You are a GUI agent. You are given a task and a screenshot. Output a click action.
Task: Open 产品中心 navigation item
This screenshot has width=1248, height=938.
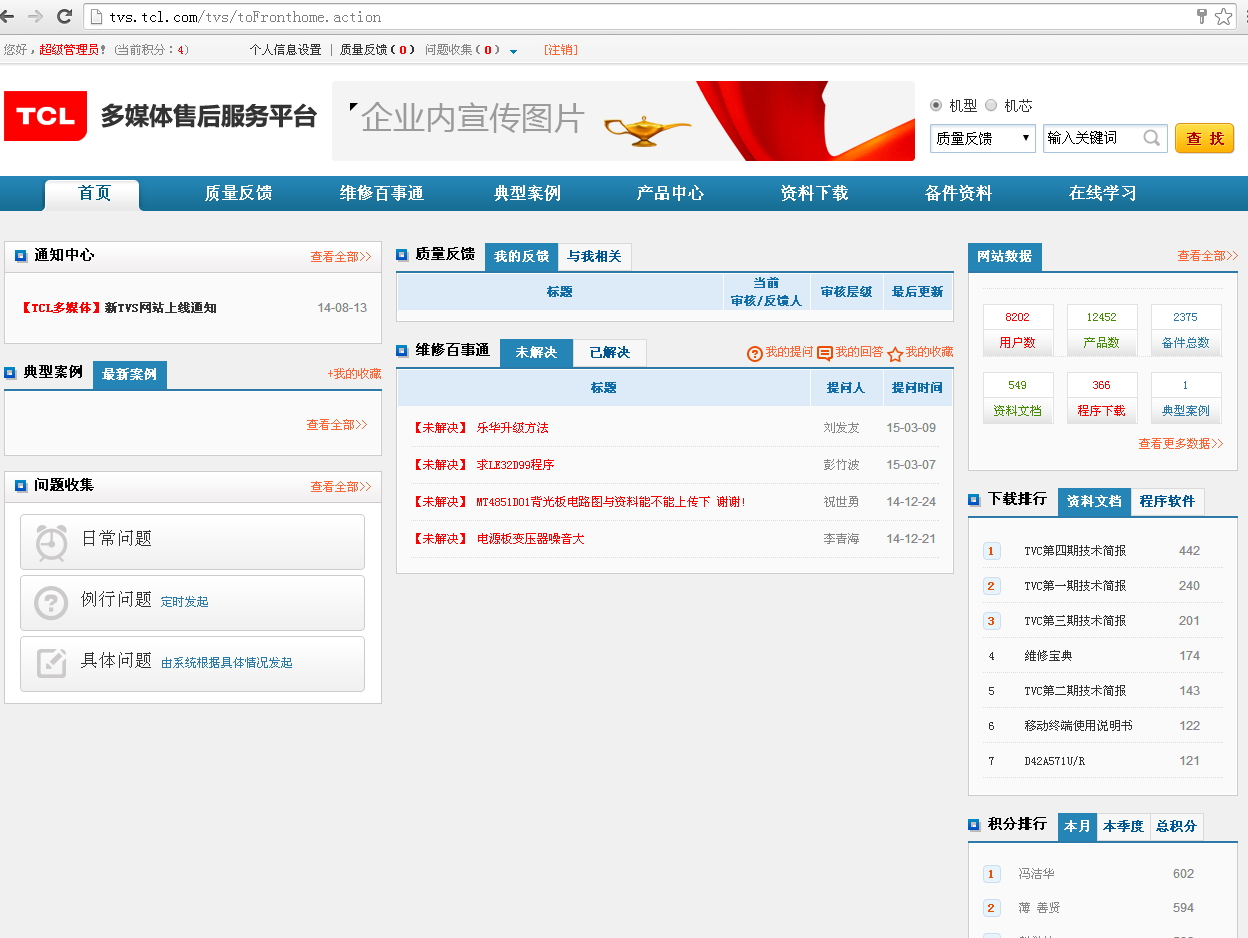click(670, 194)
